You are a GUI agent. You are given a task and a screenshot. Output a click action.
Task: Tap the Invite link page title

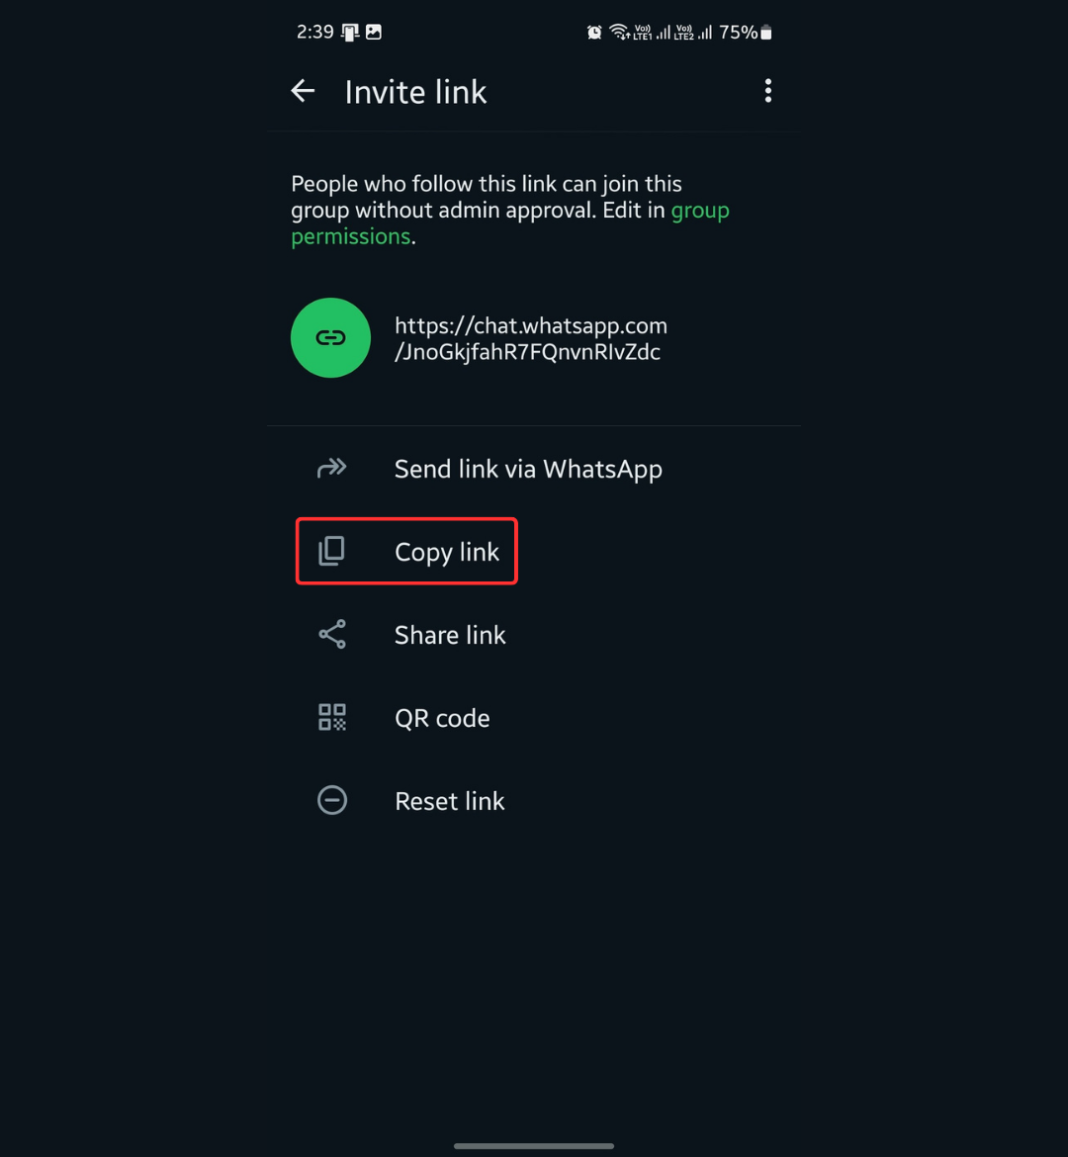415,92
